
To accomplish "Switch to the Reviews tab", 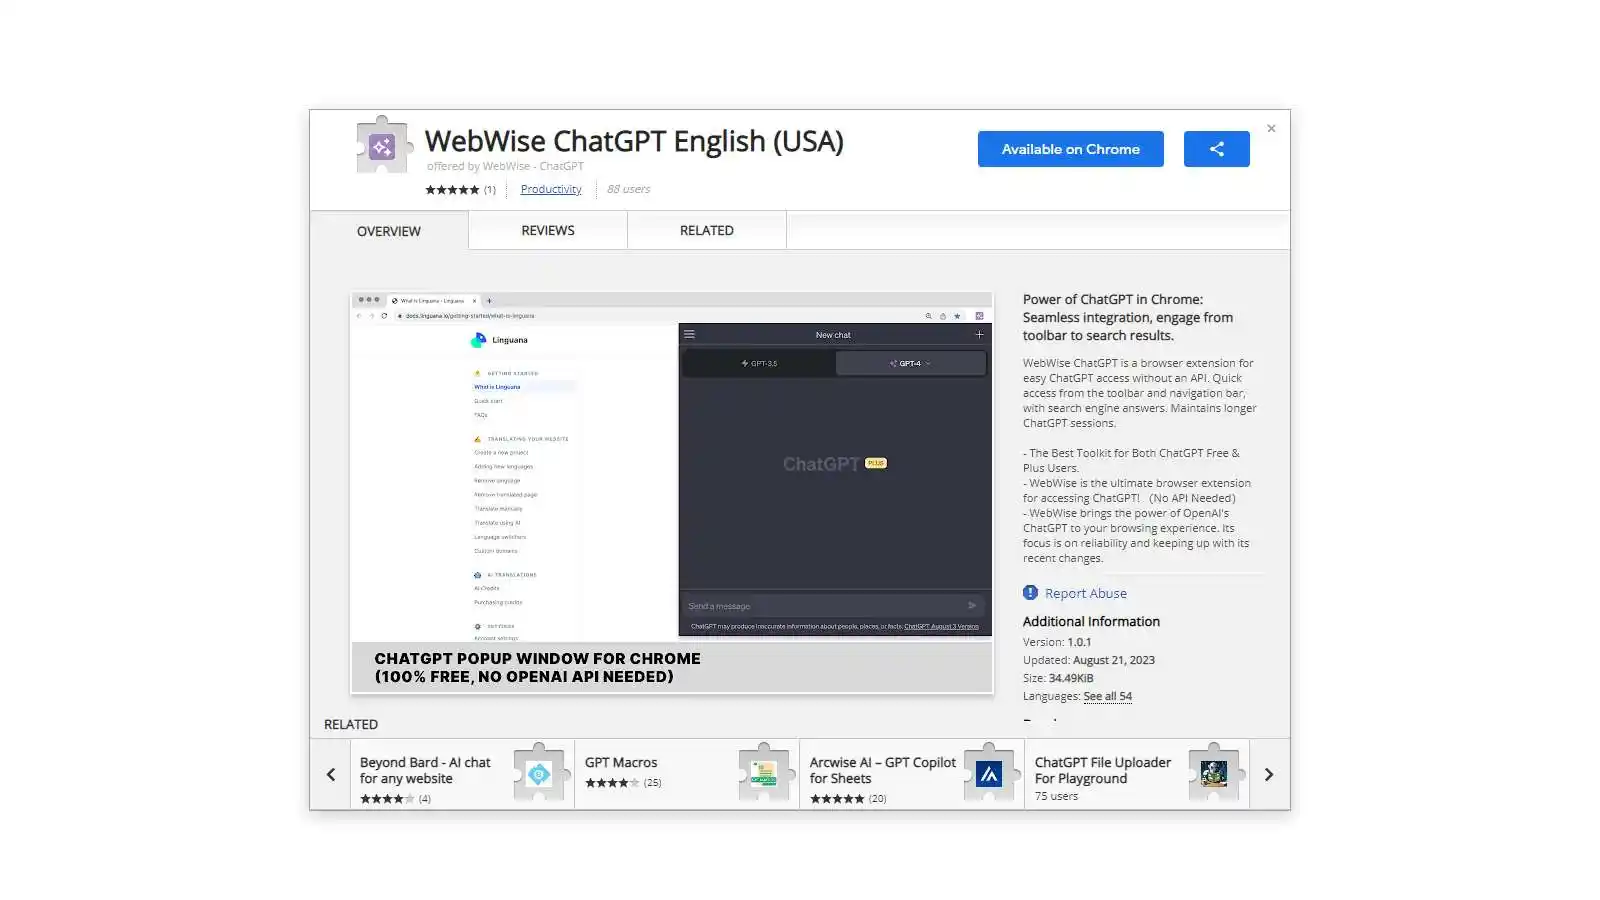I will click(x=548, y=230).
